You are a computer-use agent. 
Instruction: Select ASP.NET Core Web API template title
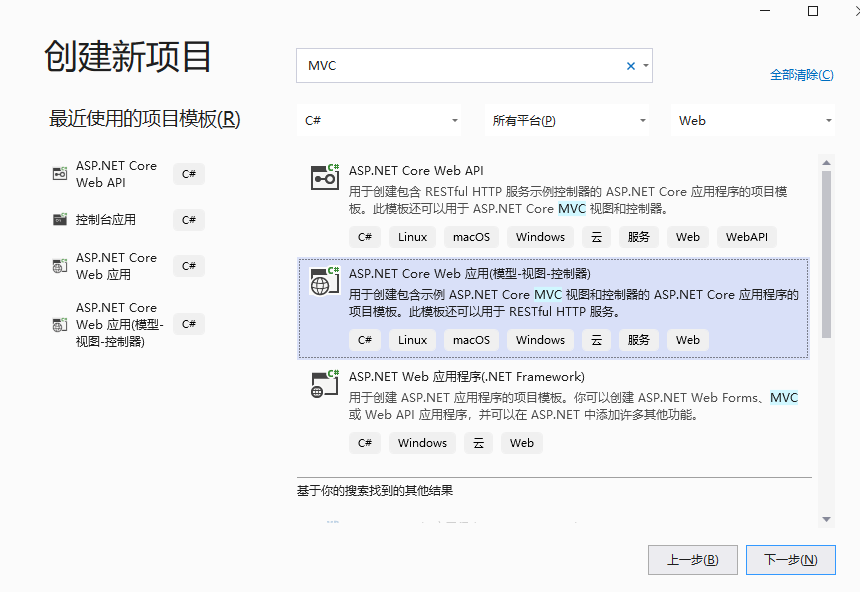tap(416, 171)
